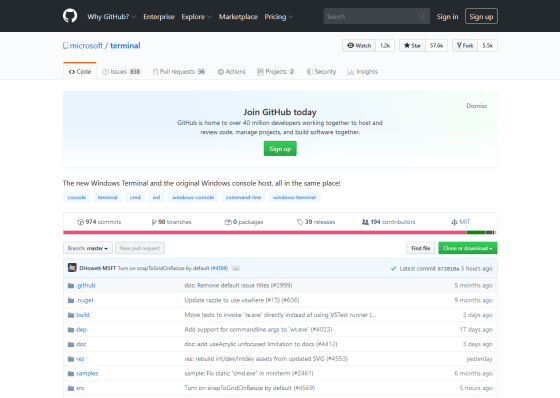Open the Branch: master dropdown
The image size is (560, 398).
pyautogui.click(x=88, y=248)
